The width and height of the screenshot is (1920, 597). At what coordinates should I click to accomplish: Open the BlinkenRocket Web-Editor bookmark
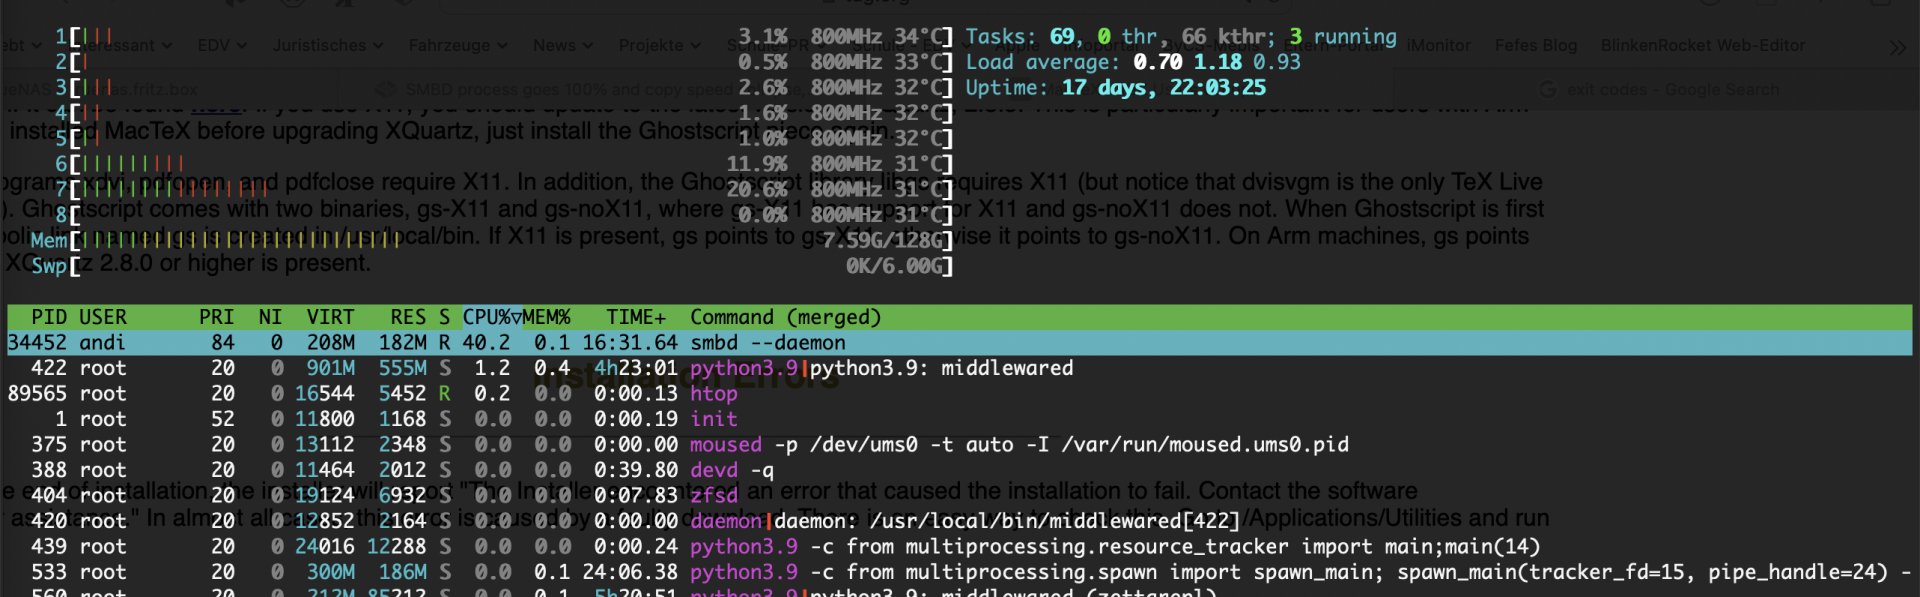pyautogui.click(x=1702, y=46)
